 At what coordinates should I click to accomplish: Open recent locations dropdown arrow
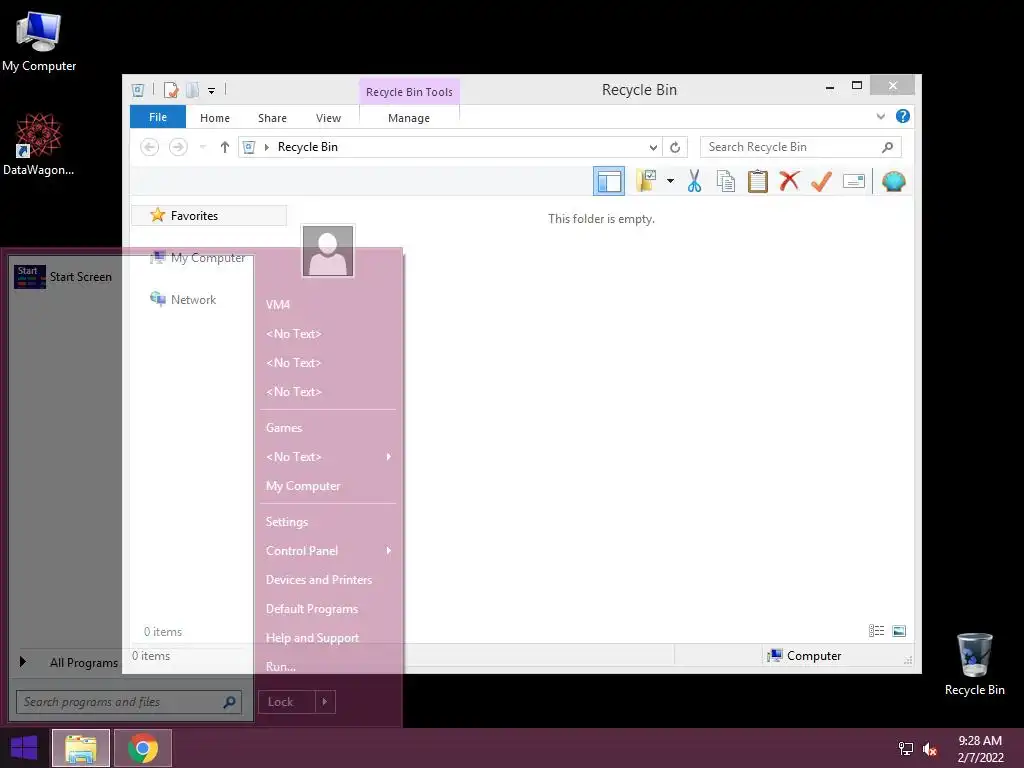coord(203,147)
